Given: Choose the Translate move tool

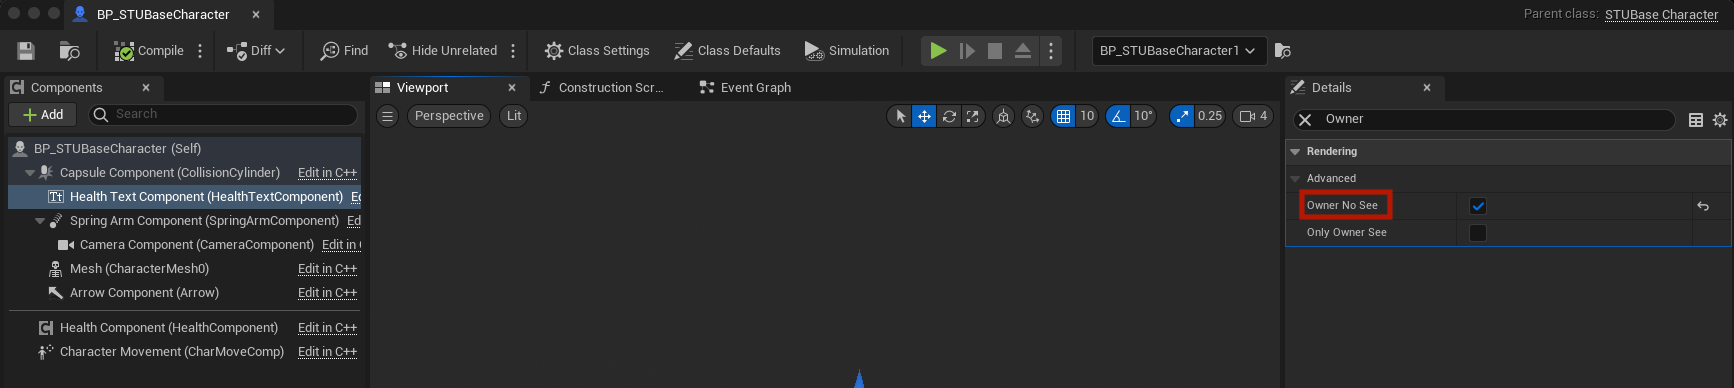Looking at the screenshot, I should click(x=924, y=116).
